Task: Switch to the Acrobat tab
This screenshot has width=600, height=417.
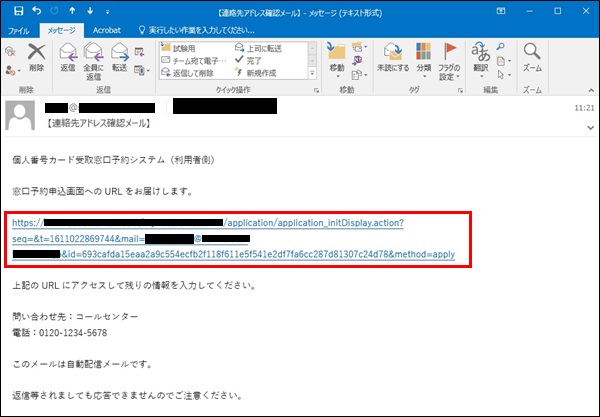Action: [x=106, y=30]
